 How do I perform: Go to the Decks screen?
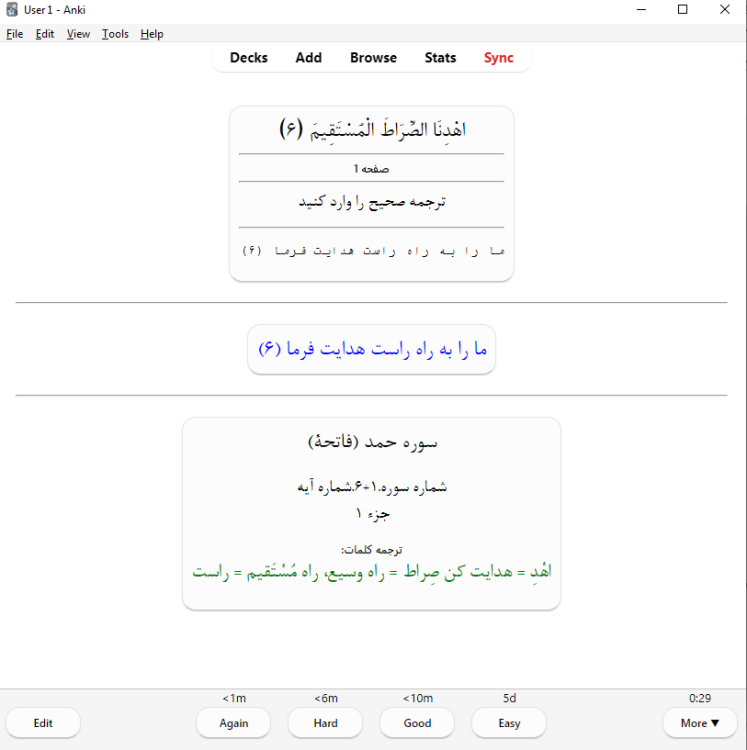tap(249, 58)
